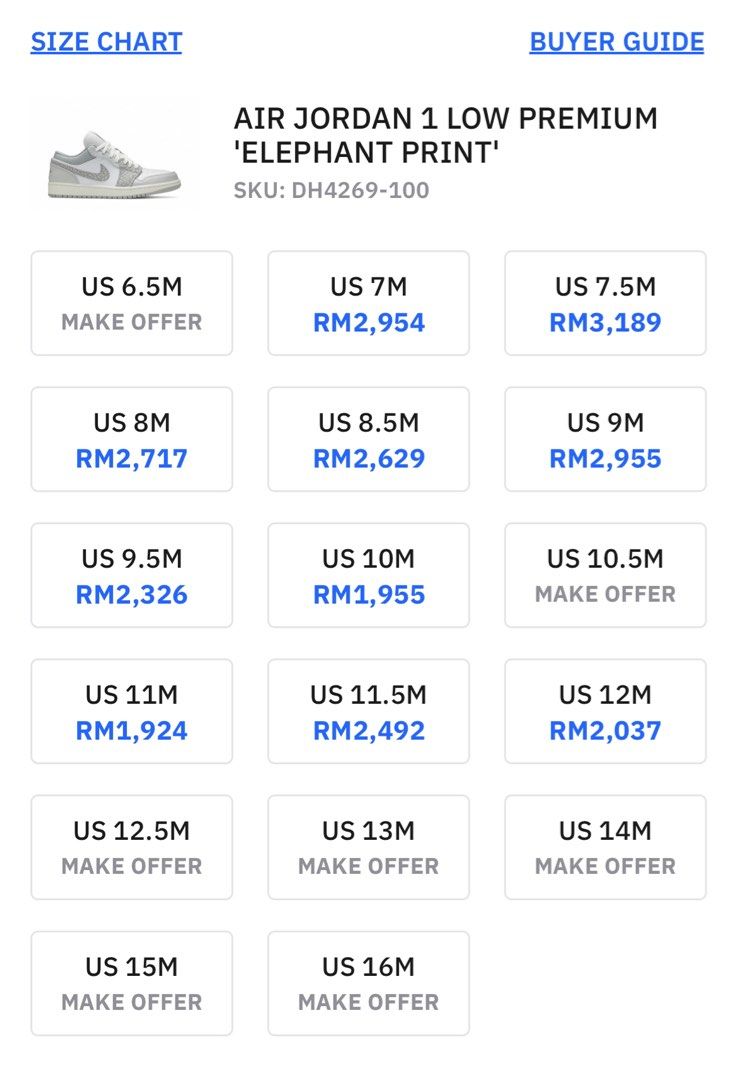Choose size US 7M for RM2,954

[369, 303]
